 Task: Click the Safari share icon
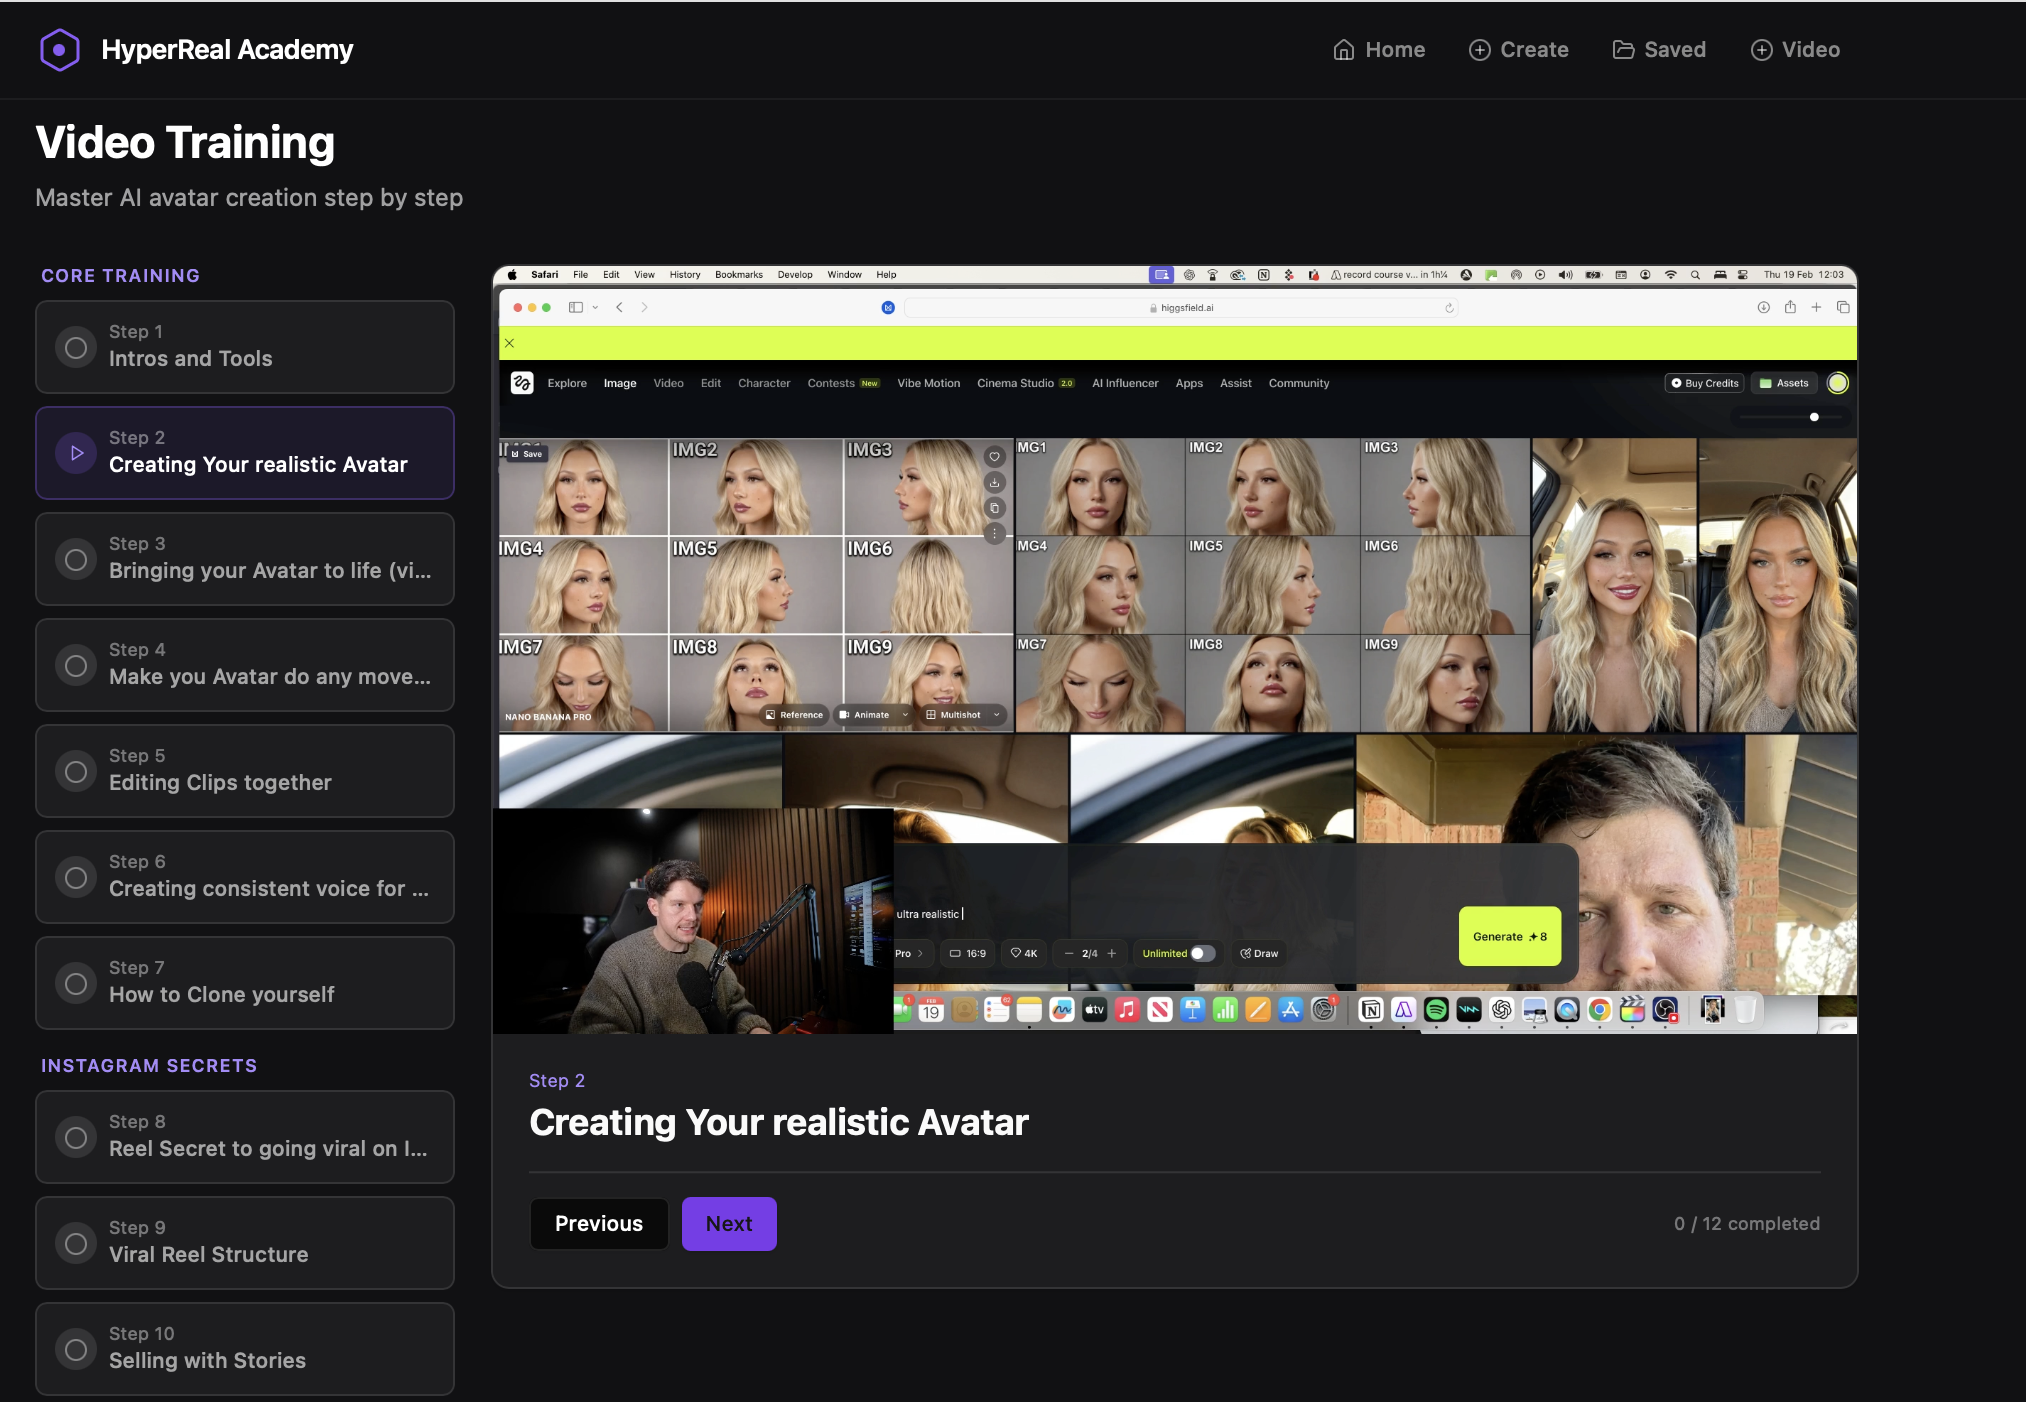(1790, 307)
